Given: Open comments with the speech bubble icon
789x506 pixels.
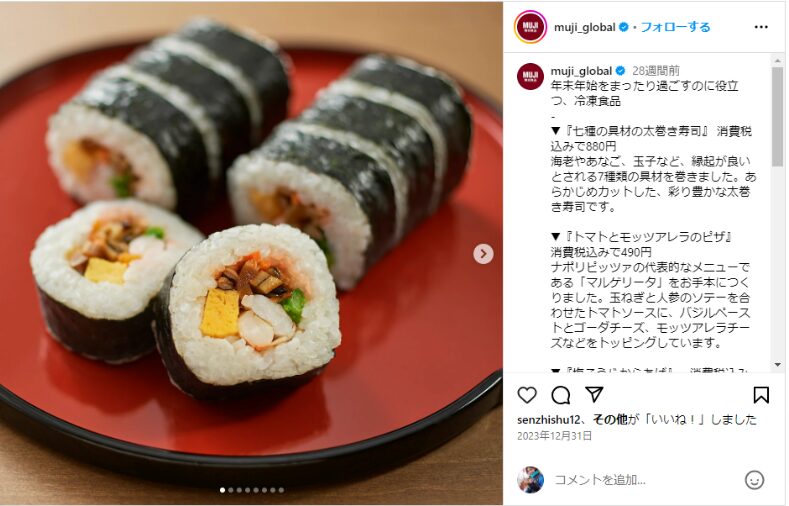Looking at the screenshot, I should 561,395.
